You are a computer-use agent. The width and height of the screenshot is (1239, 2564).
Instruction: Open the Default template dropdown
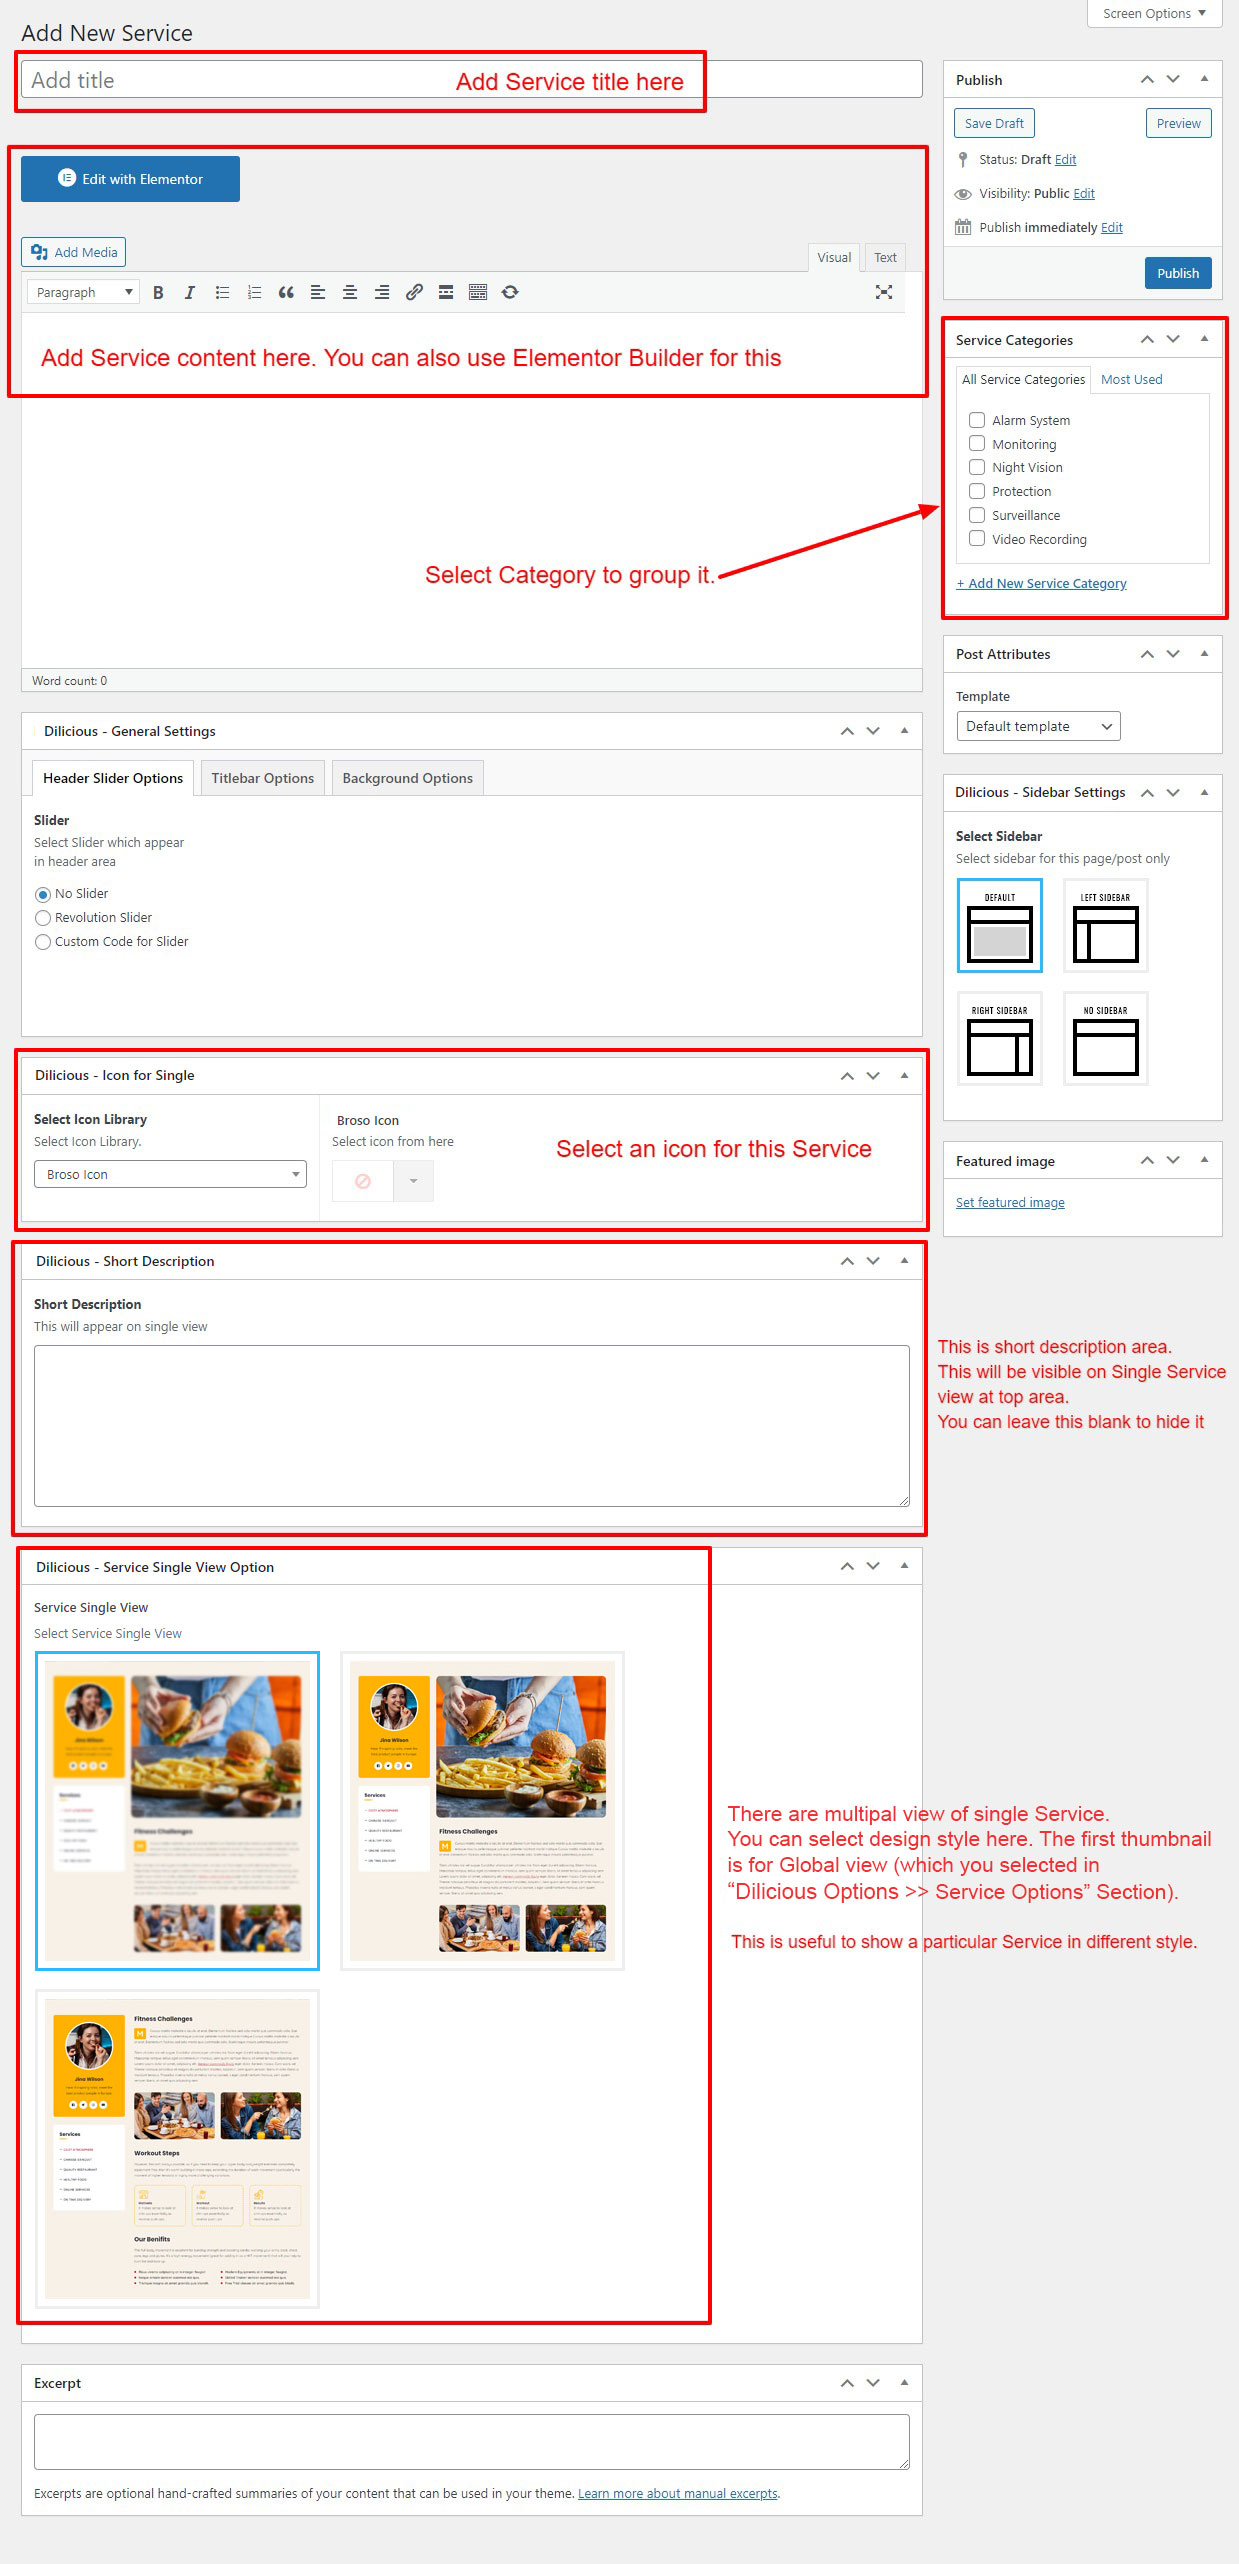[1037, 726]
